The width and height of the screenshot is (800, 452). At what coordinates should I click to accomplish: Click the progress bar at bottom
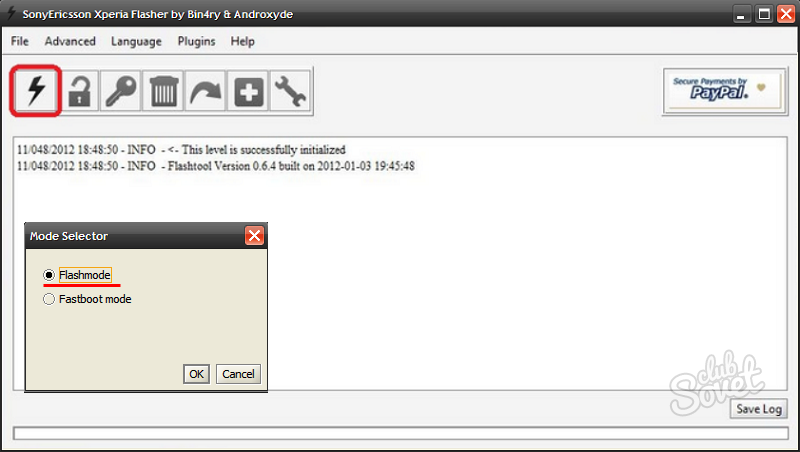coord(401,433)
